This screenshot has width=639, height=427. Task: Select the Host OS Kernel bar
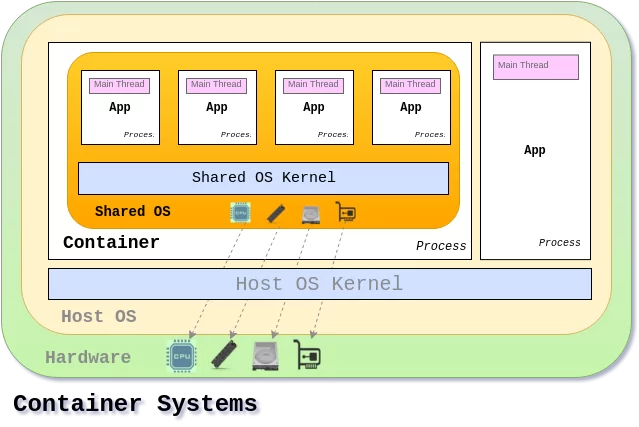[x=320, y=284]
